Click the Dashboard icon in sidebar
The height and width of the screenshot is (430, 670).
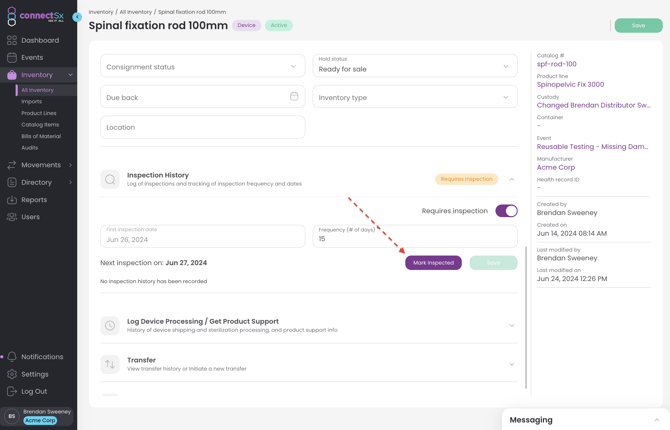[x=12, y=41]
